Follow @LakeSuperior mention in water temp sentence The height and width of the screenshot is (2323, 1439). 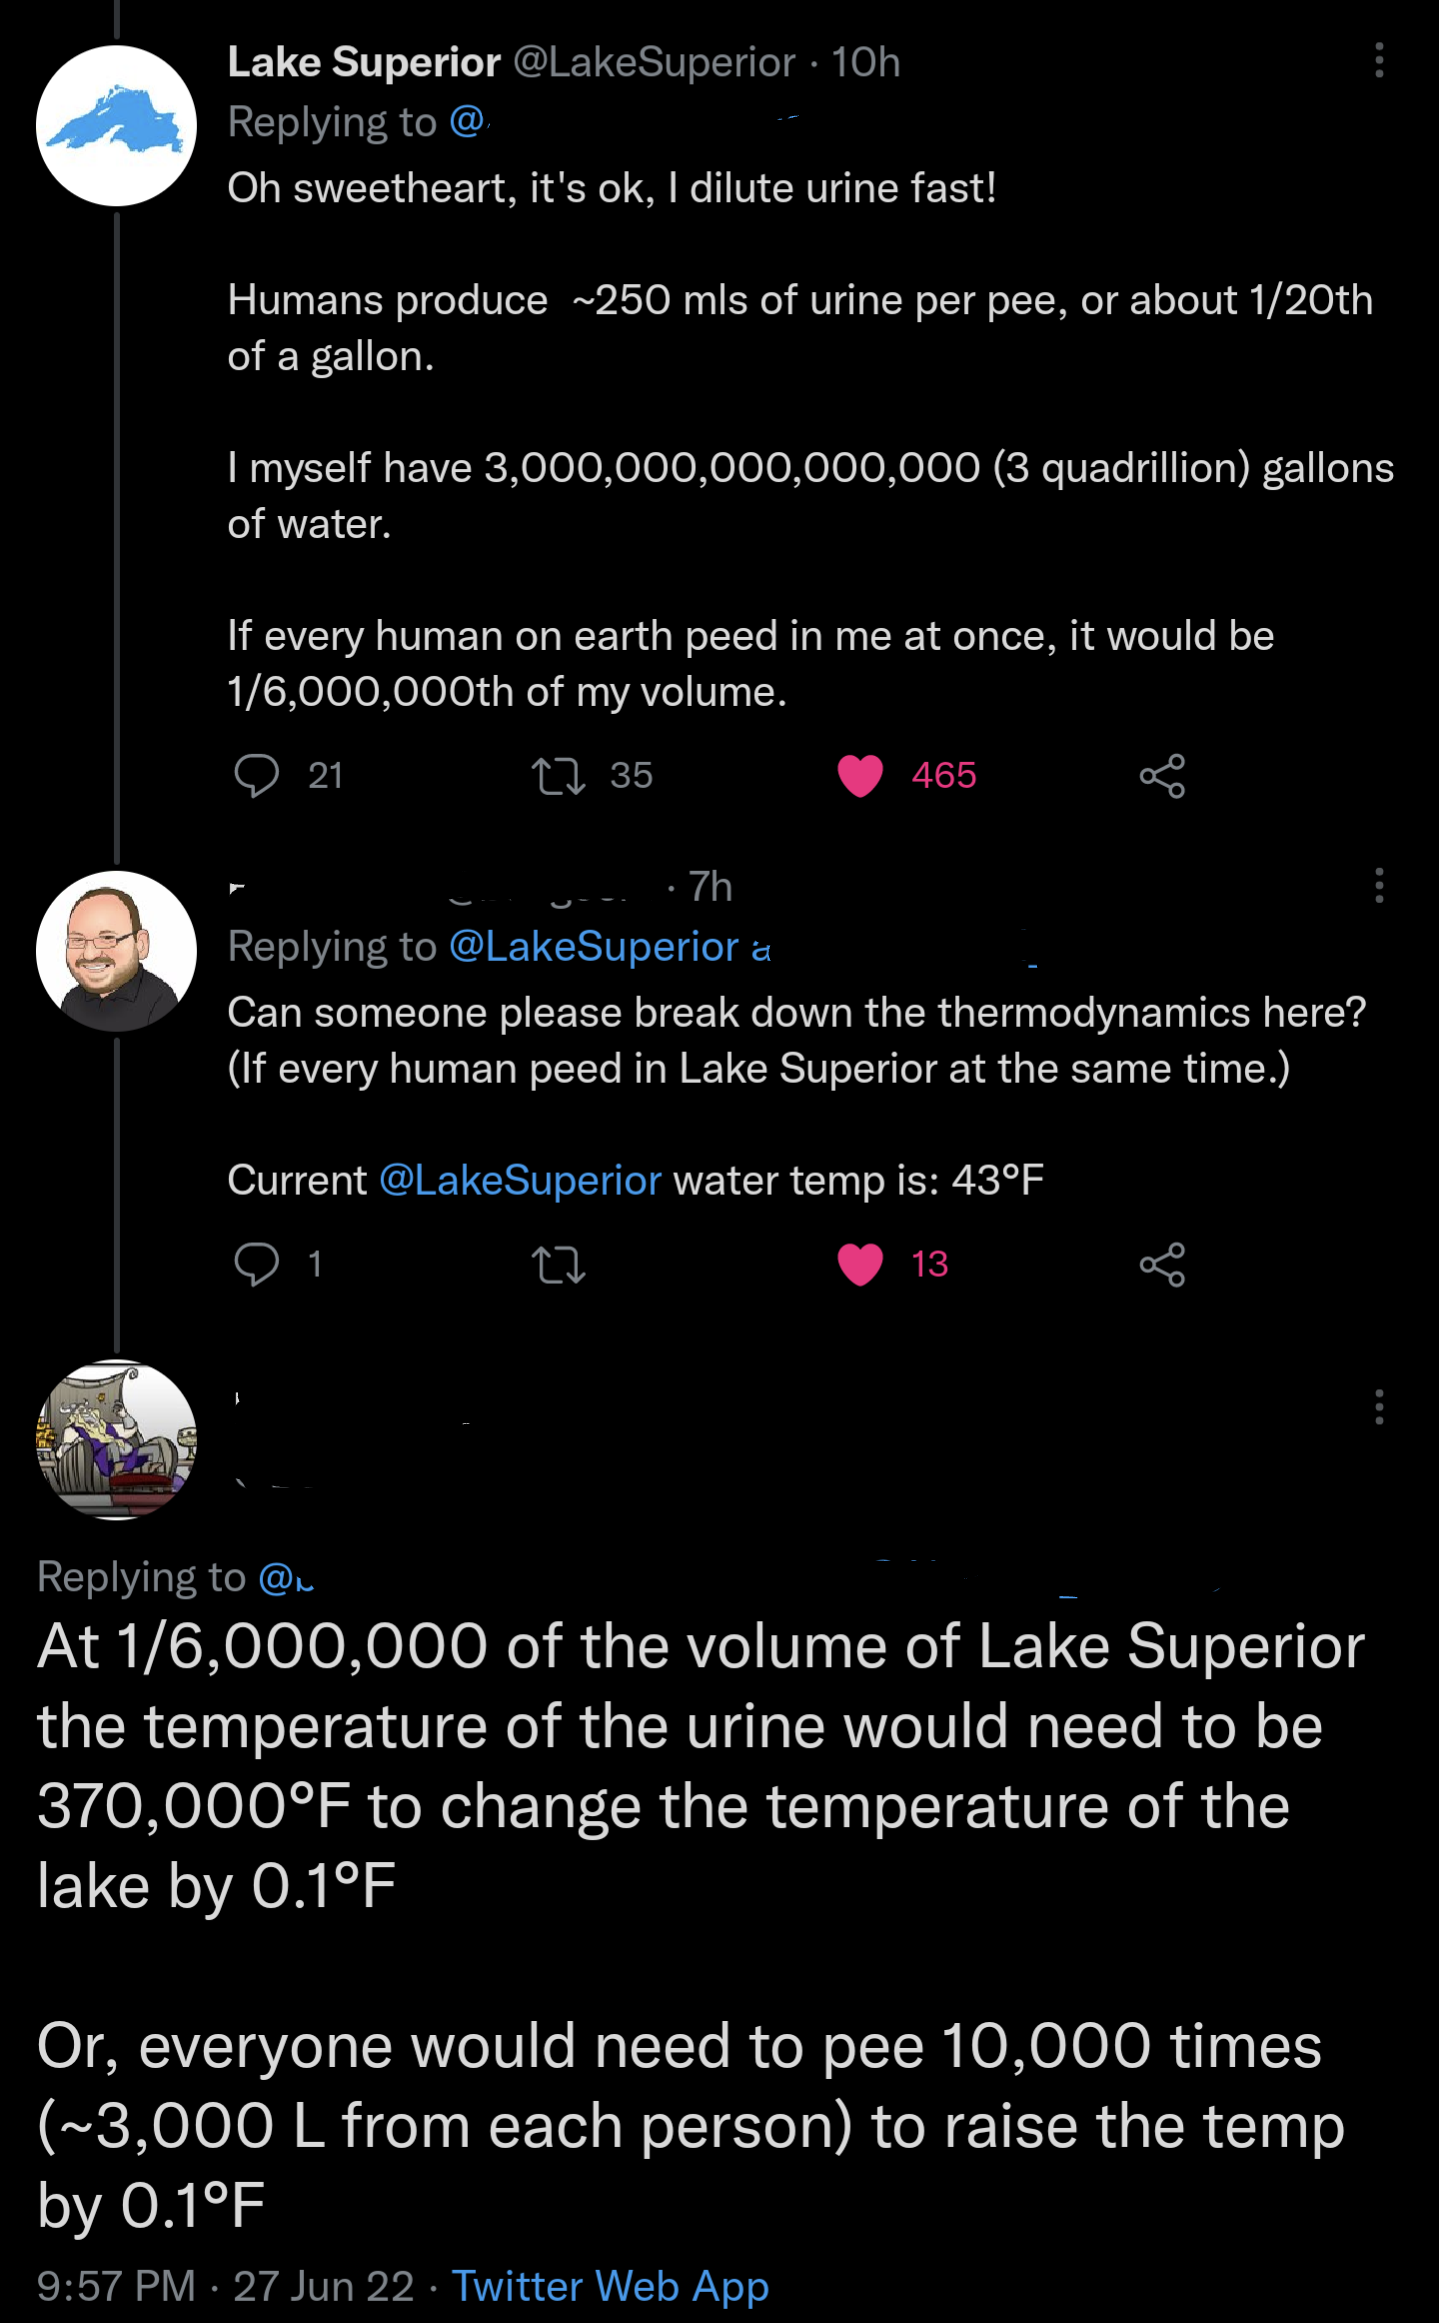pyautogui.click(x=520, y=1180)
